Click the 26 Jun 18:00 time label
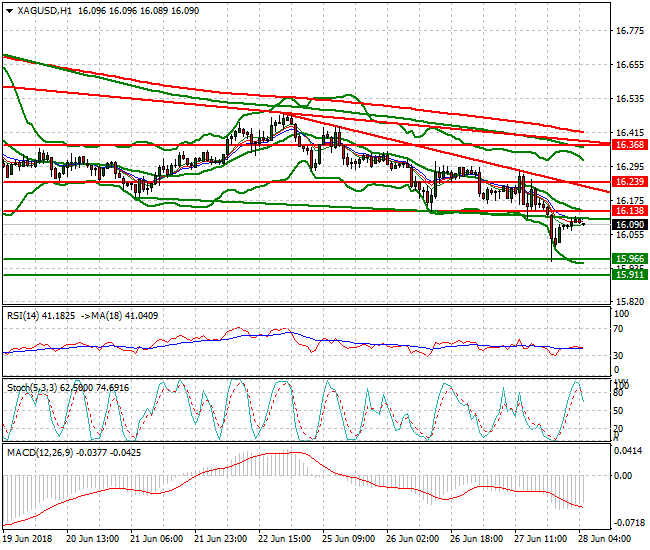The height and width of the screenshot is (550, 650). [x=477, y=539]
